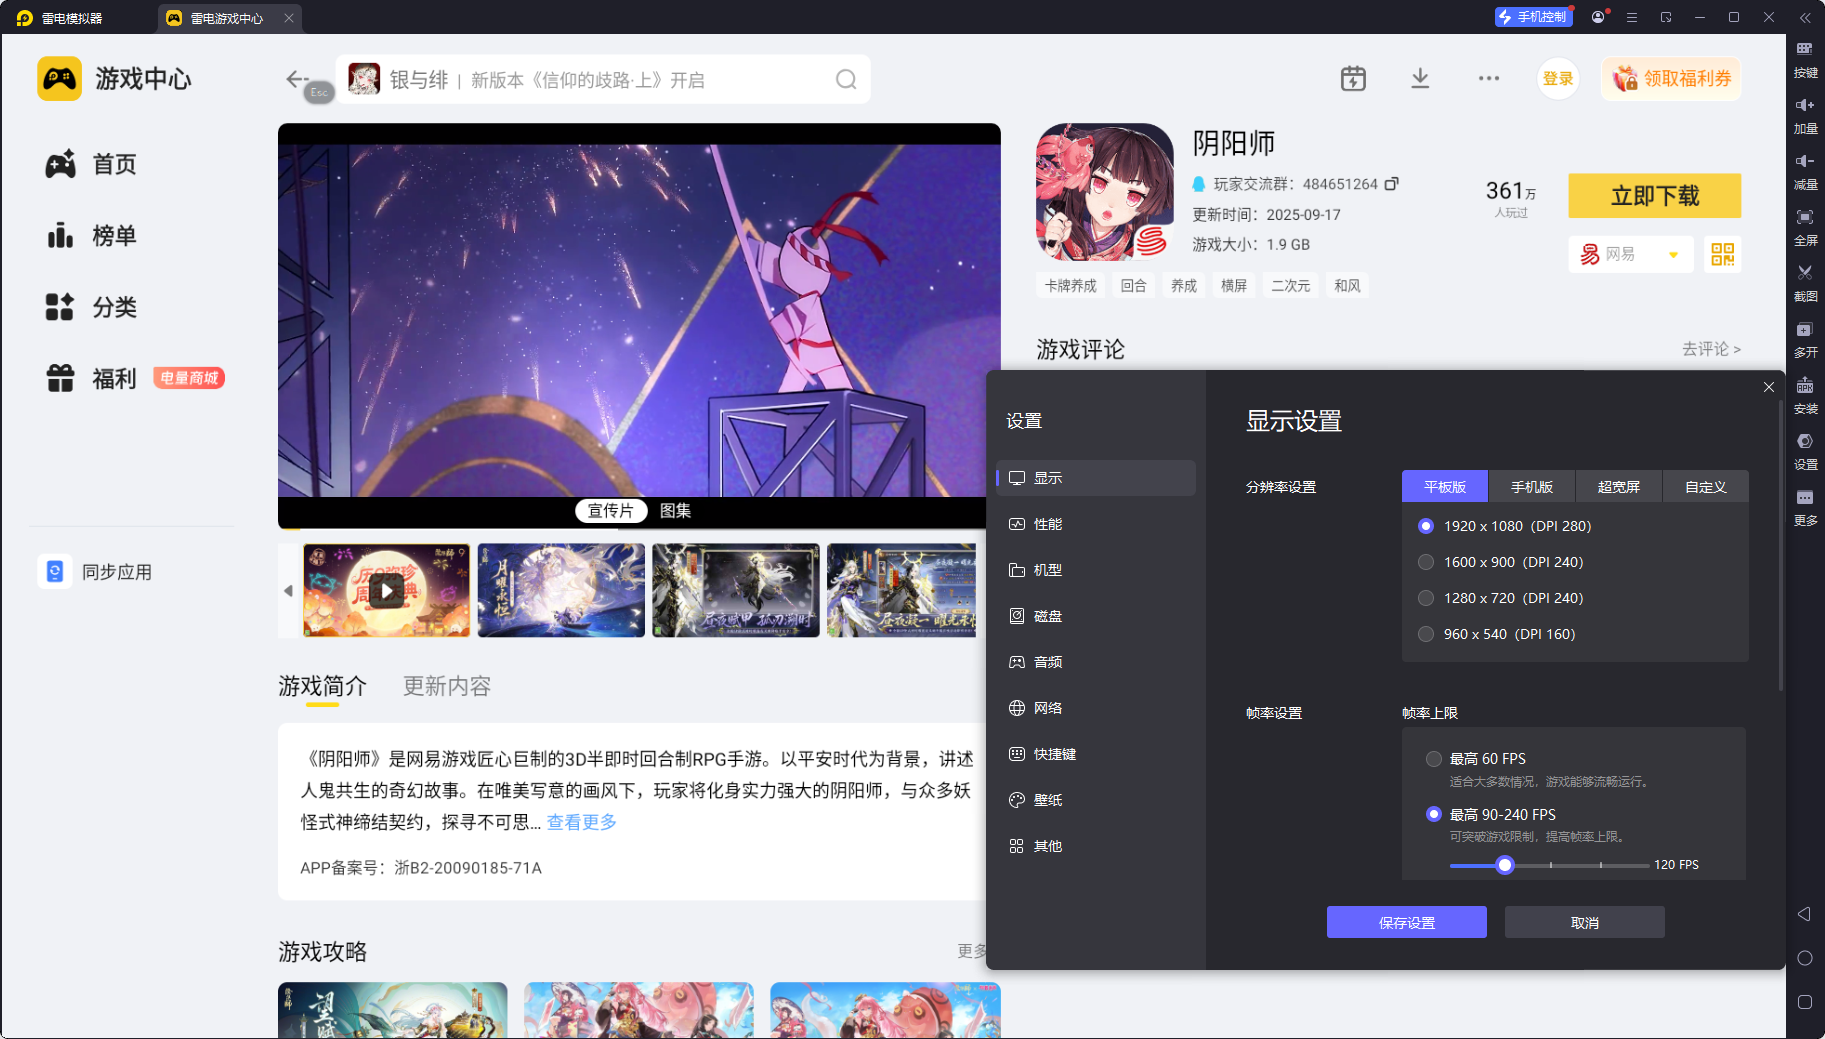The height and width of the screenshot is (1039, 1825).
Task: Click the 登录 login button
Action: pyautogui.click(x=1558, y=78)
